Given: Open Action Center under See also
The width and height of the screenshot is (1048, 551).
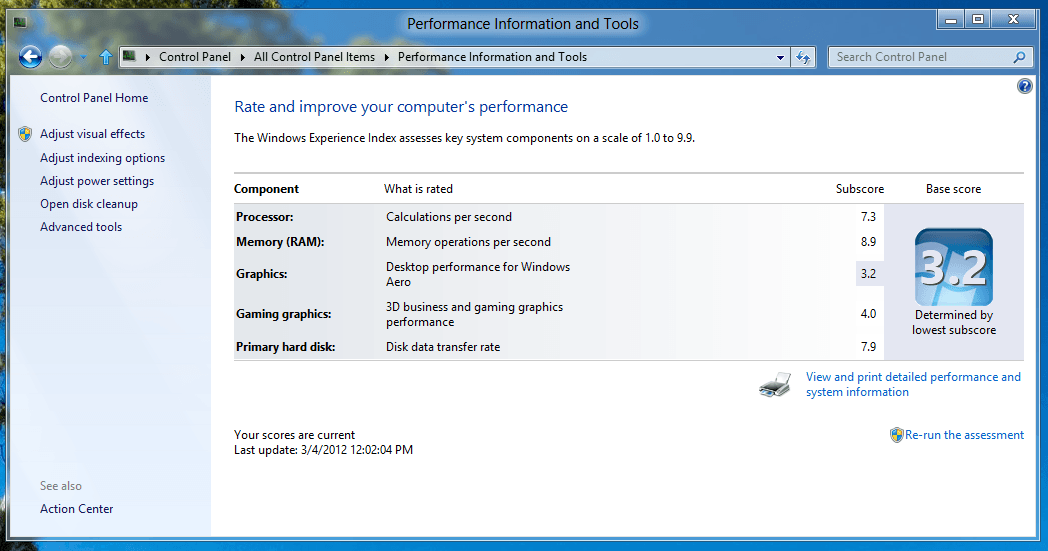Looking at the screenshot, I should pos(76,509).
